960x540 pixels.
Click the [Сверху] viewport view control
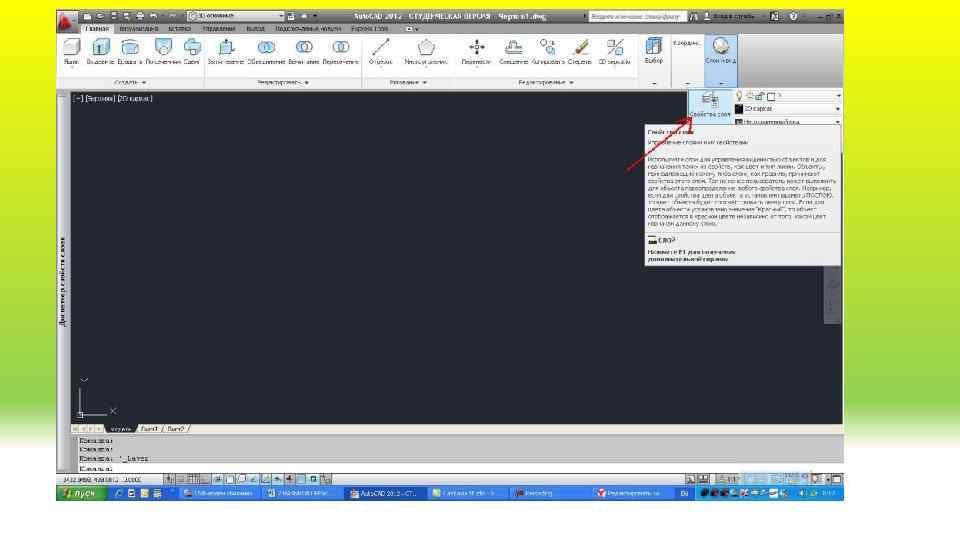[100, 99]
